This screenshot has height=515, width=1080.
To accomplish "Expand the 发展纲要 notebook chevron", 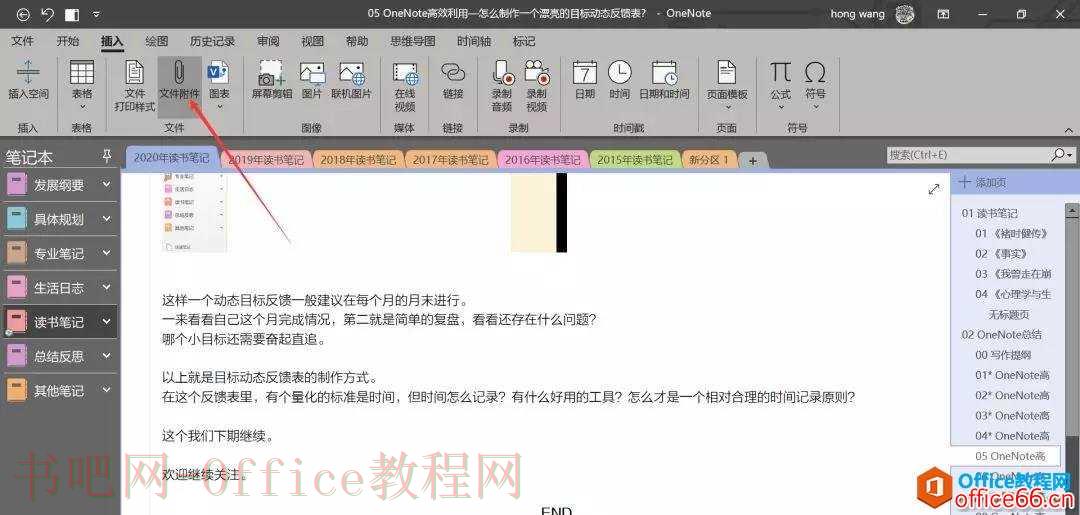I will click(106, 185).
